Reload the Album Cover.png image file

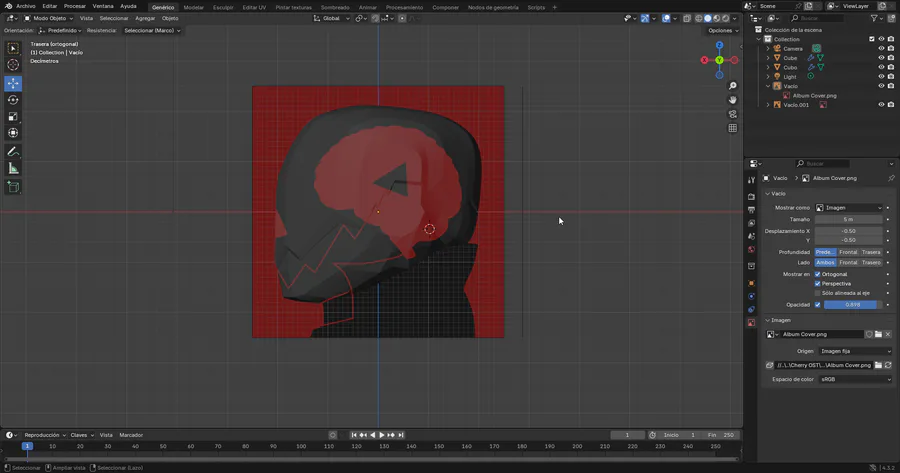point(888,365)
